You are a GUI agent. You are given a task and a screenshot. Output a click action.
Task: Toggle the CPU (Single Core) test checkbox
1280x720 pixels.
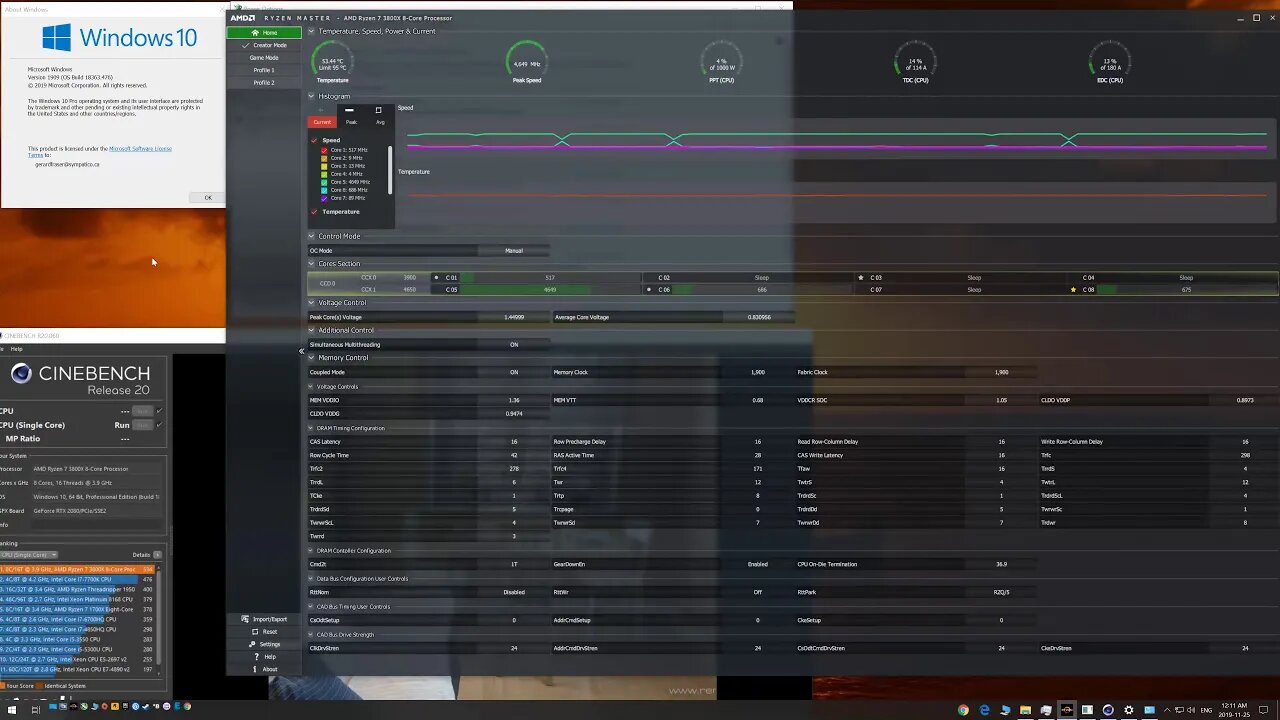tap(159, 425)
